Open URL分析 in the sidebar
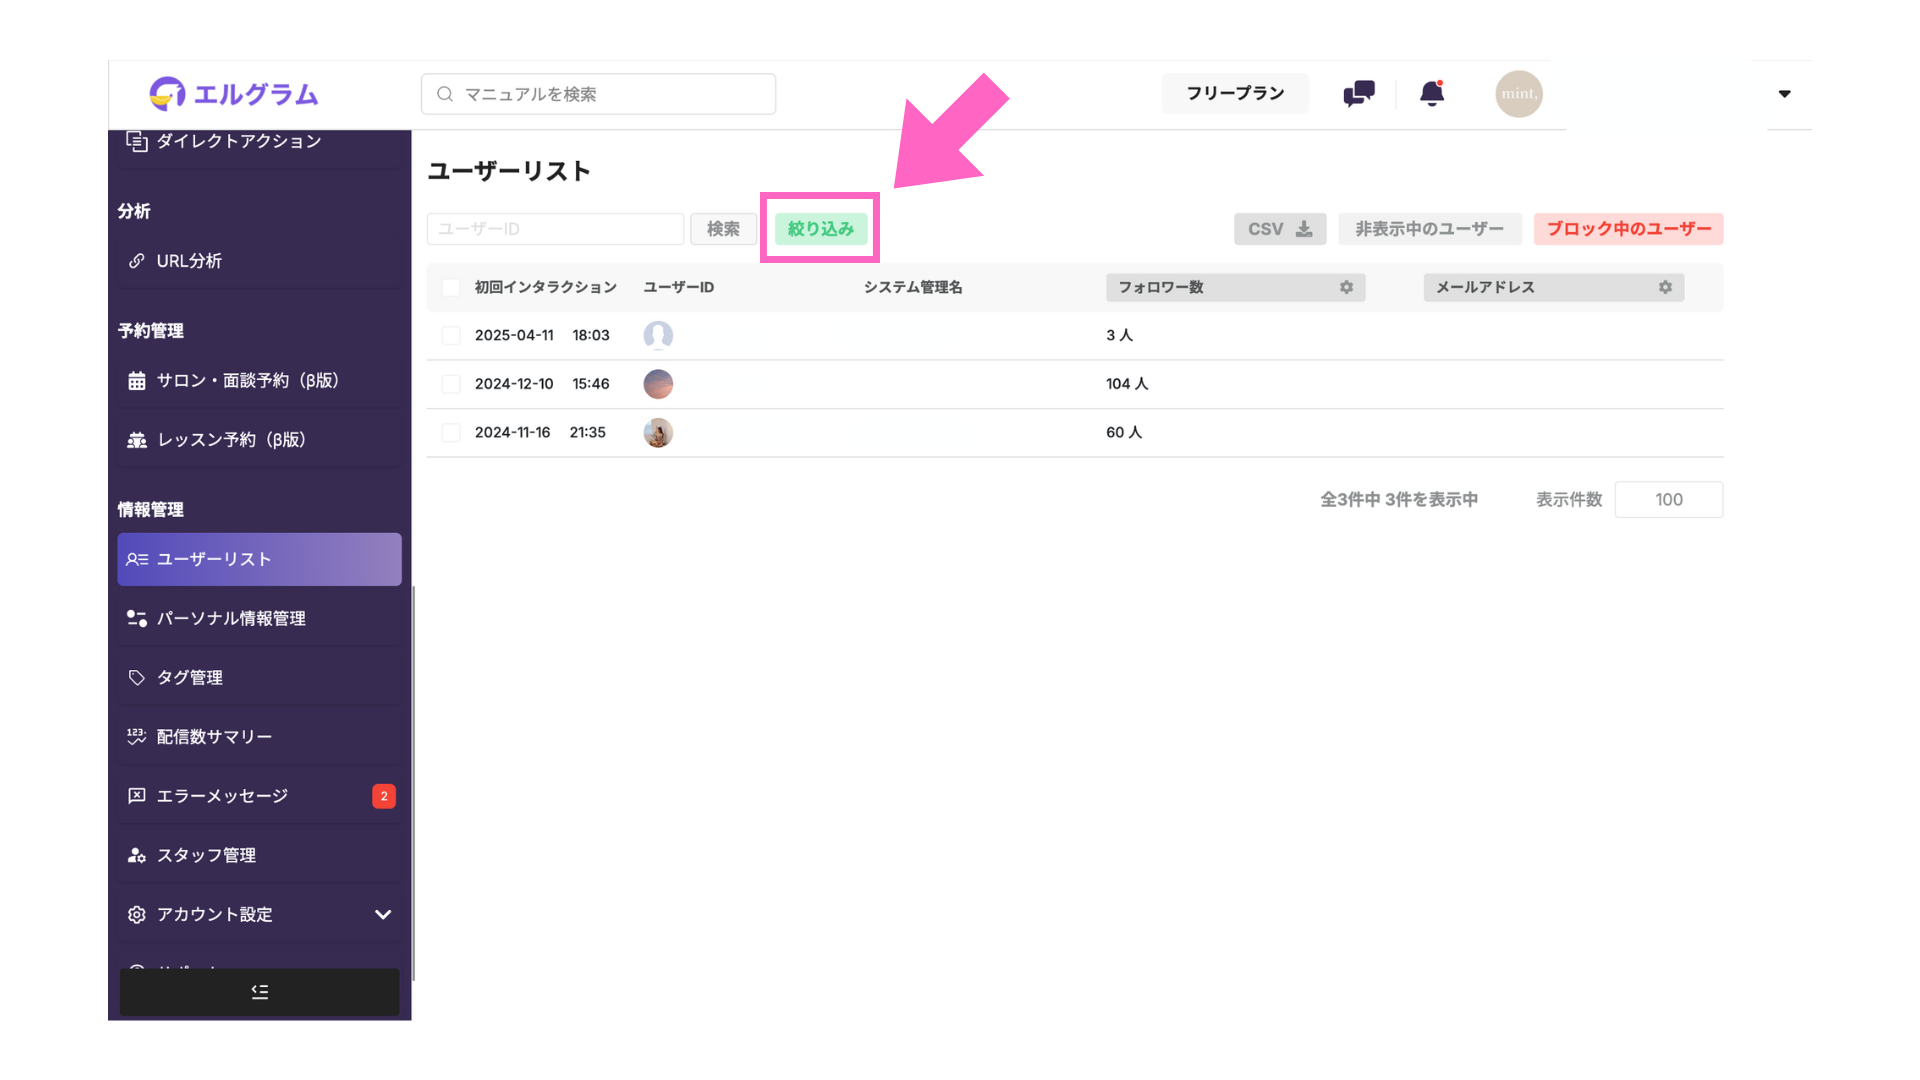1920x1080 pixels. coord(259,261)
